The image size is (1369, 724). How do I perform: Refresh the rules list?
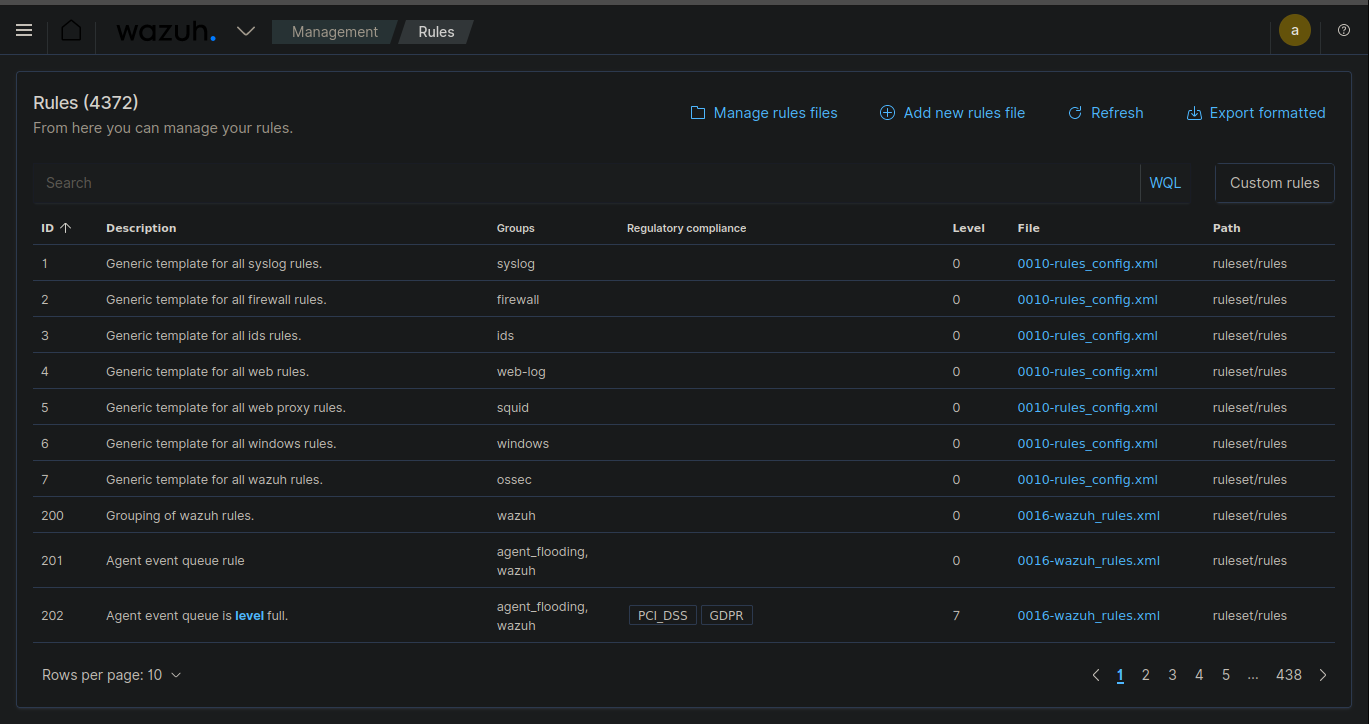tap(1105, 113)
